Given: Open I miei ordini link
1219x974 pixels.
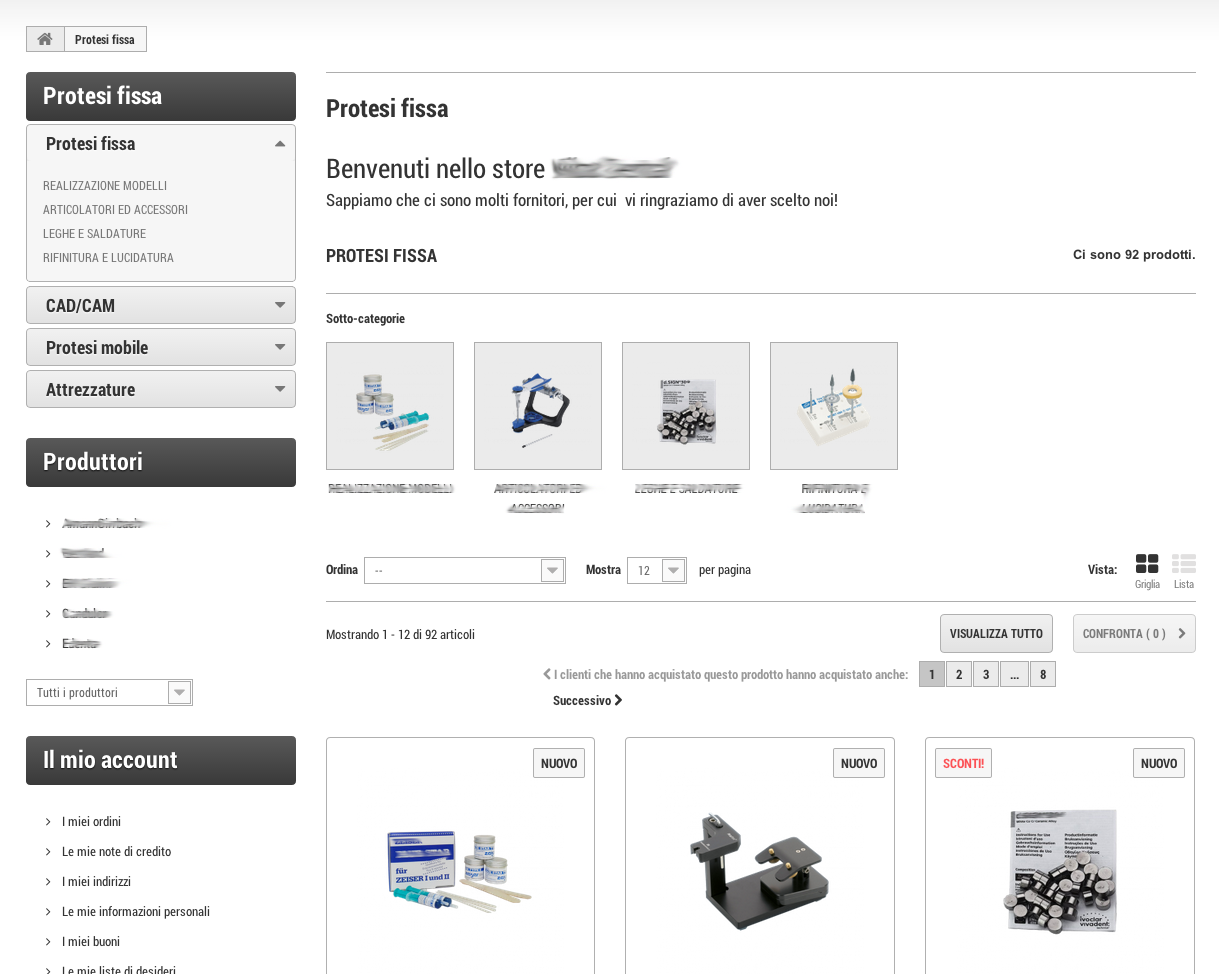Looking at the screenshot, I should (91, 822).
